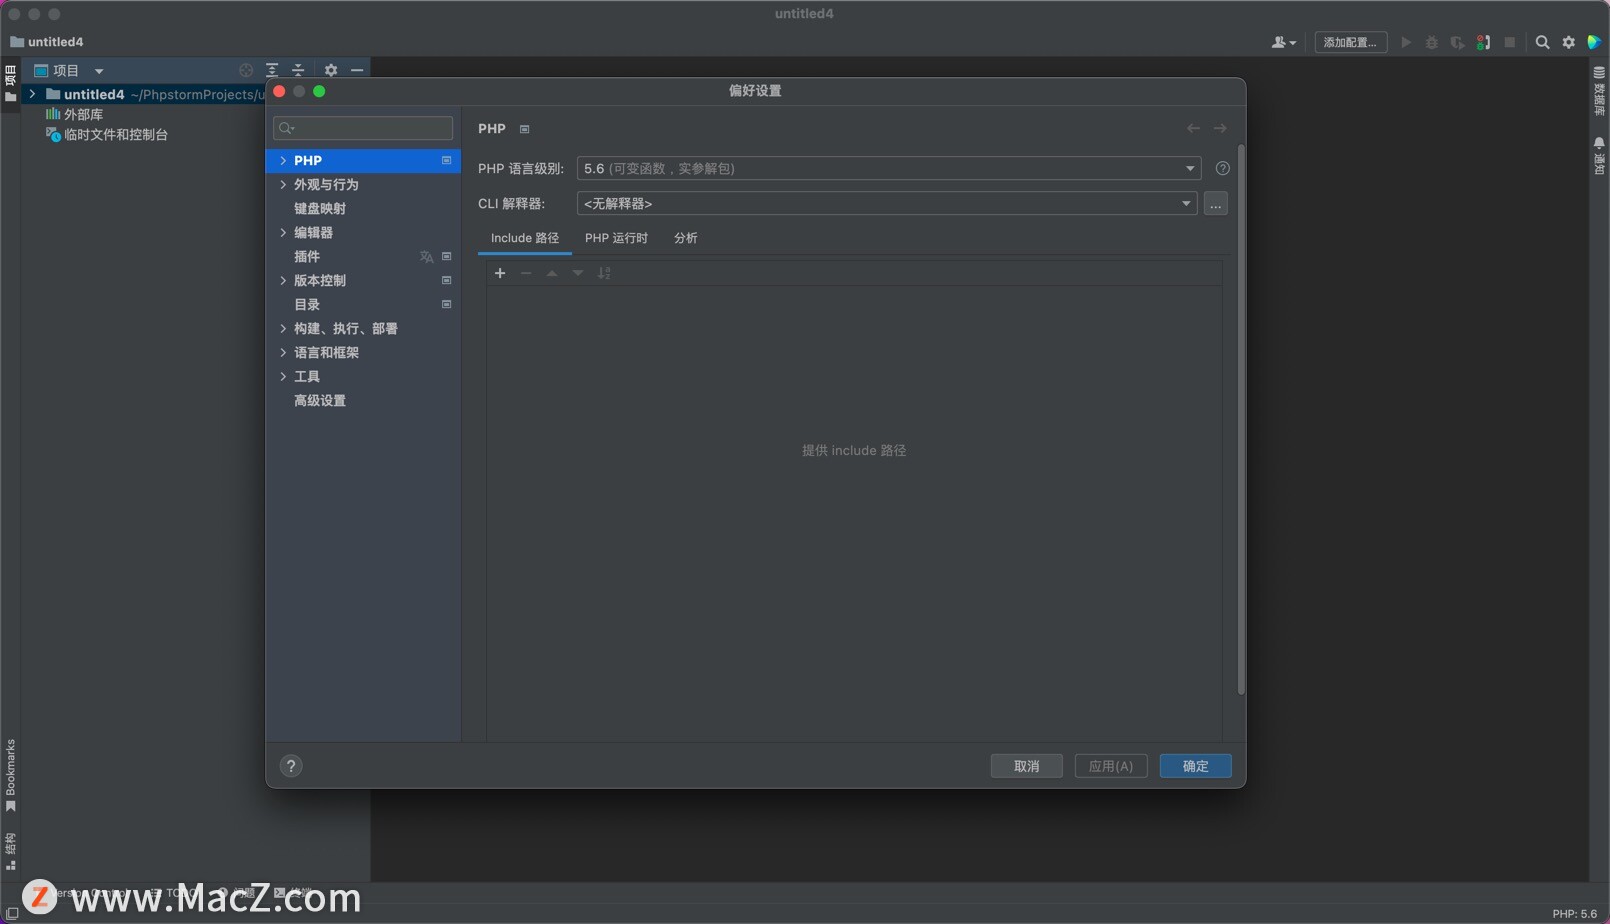Click help icon beside PHP language level
1610x924 pixels.
pyautogui.click(x=1222, y=168)
